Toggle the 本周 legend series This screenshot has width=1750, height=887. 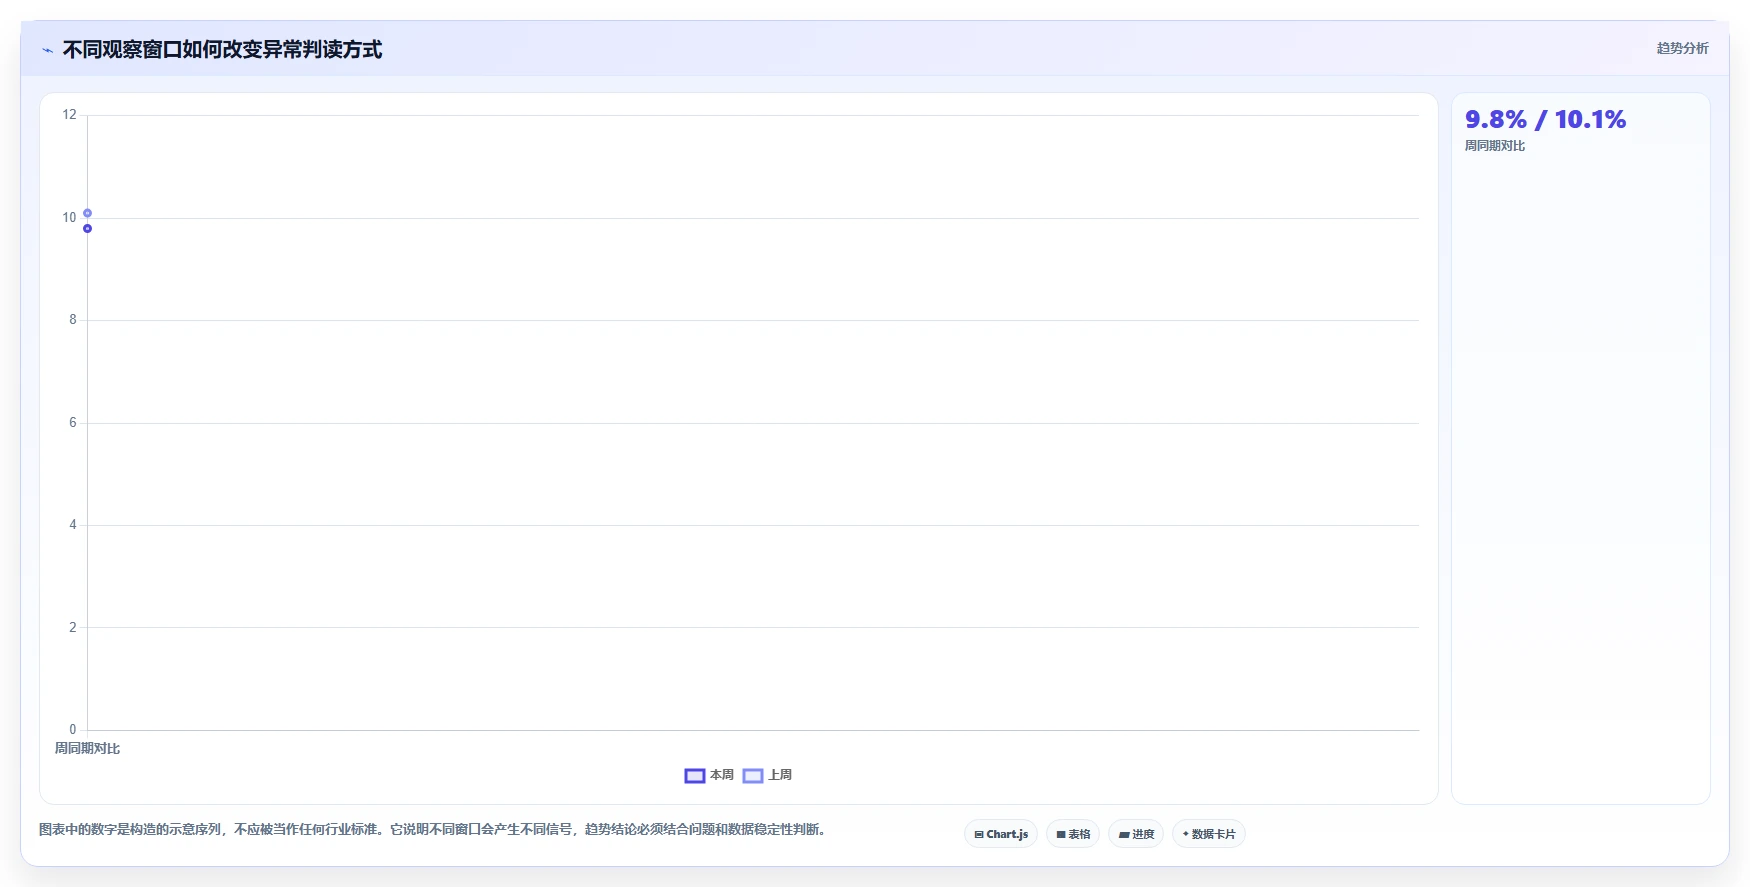click(x=709, y=775)
